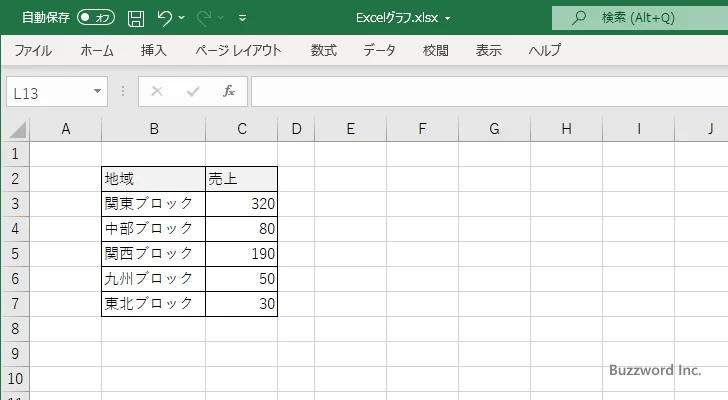Open the ヘルプ tab
This screenshot has width=728, height=400.
point(545,50)
